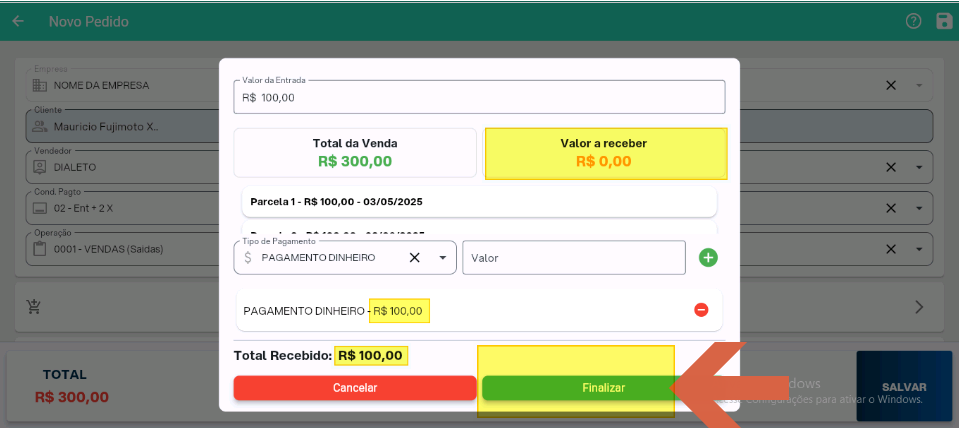Open the help question mark icon
Screen dimensions: 959x428
(913, 21)
